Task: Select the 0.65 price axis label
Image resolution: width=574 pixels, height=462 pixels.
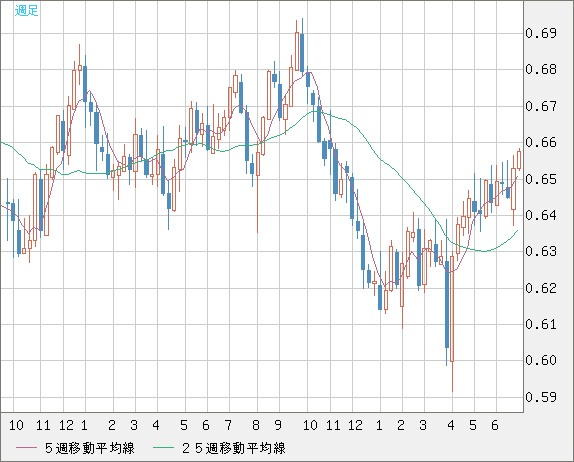Action: [x=541, y=179]
